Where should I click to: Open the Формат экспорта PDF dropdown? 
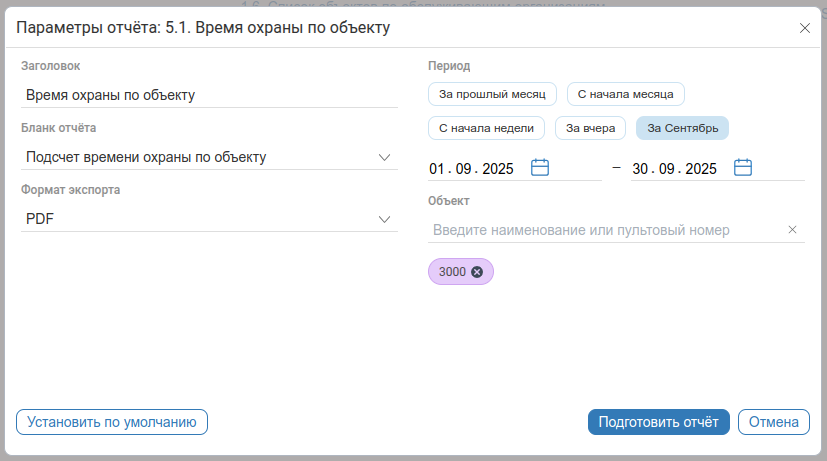click(385, 219)
